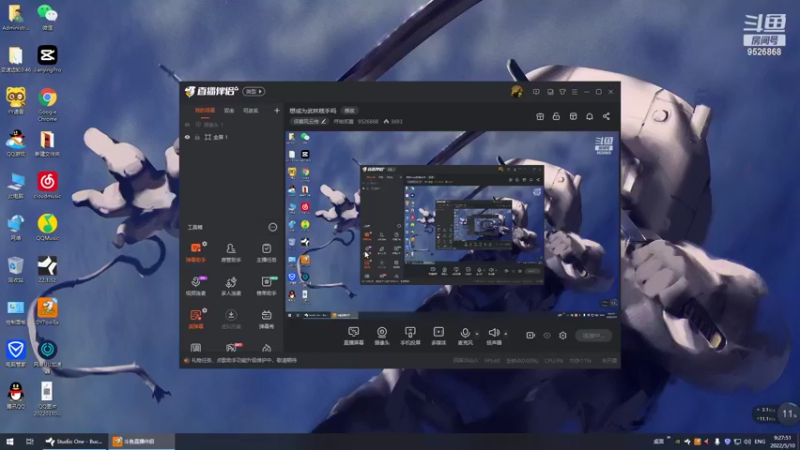Switch to Studio One taskbar button
This screenshot has height=450, width=800.
pyautogui.click(x=74, y=441)
